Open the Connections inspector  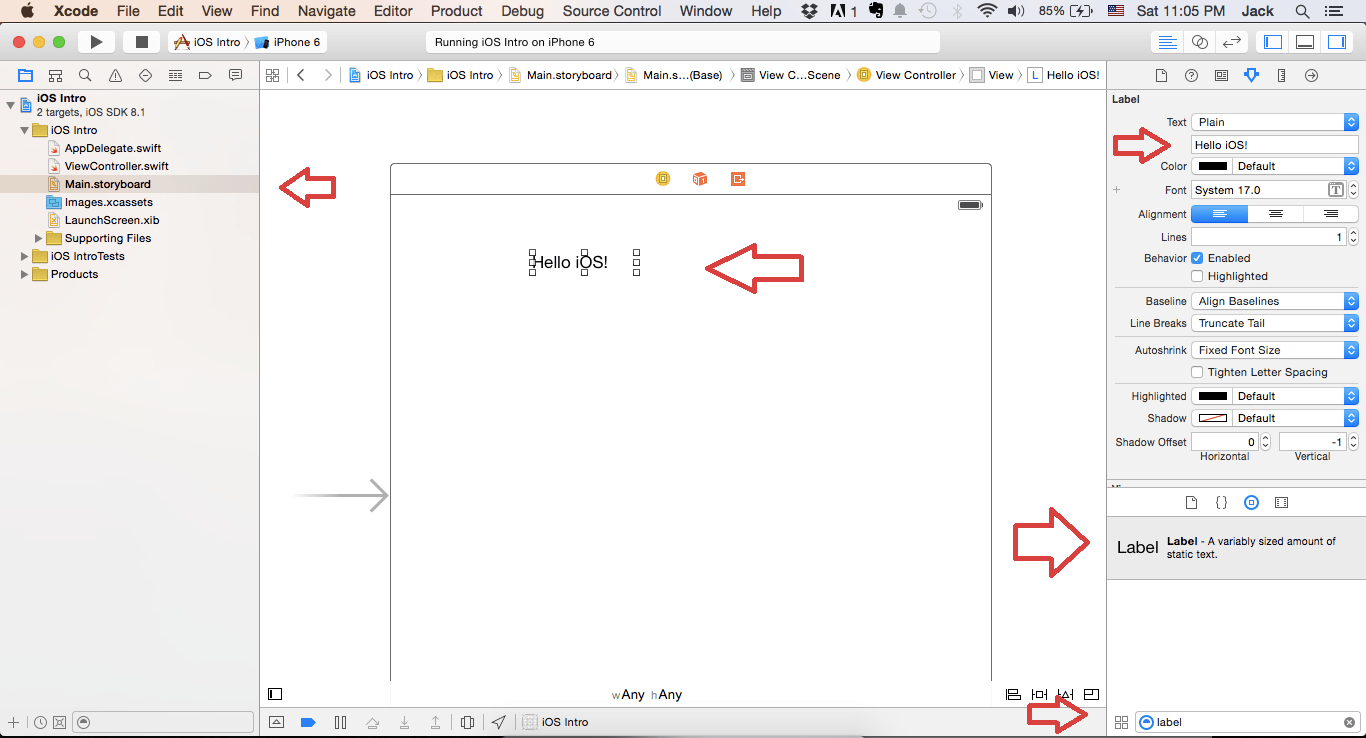1312,75
